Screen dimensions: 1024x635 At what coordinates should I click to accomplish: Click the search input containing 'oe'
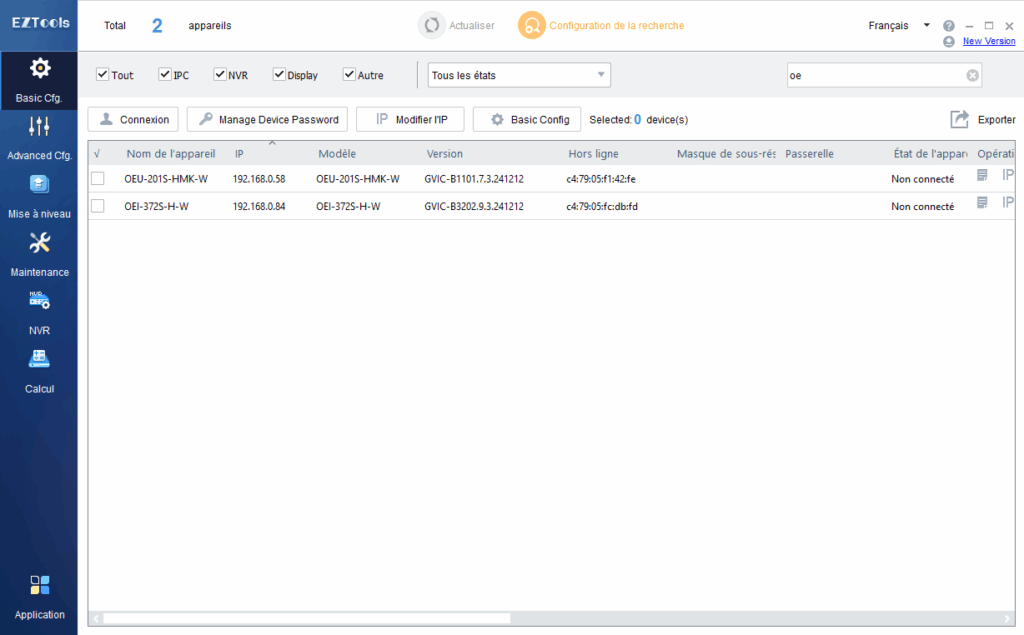(x=876, y=75)
